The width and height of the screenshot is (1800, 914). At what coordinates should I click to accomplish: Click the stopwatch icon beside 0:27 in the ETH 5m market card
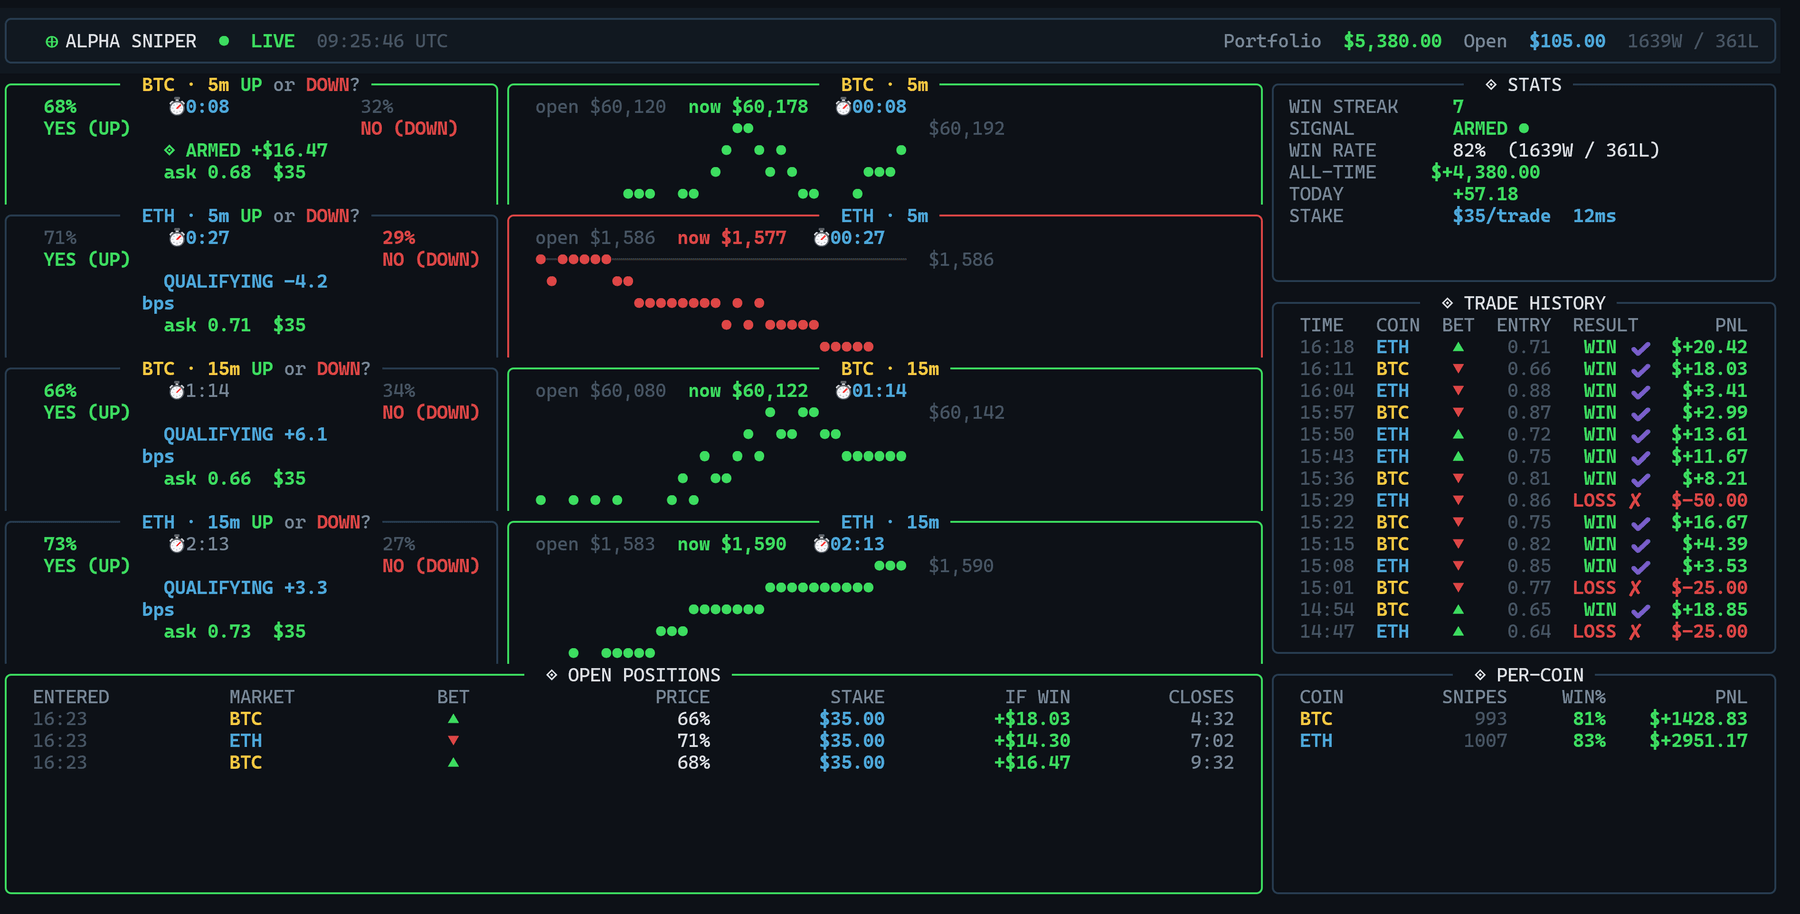(x=176, y=238)
